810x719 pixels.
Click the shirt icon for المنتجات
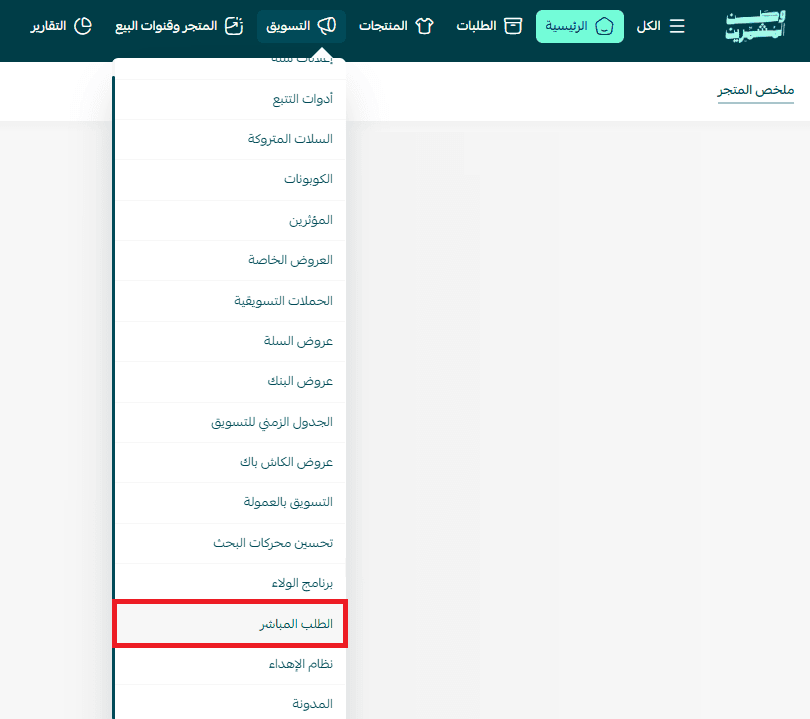pyautogui.click(x=424, y=26)
